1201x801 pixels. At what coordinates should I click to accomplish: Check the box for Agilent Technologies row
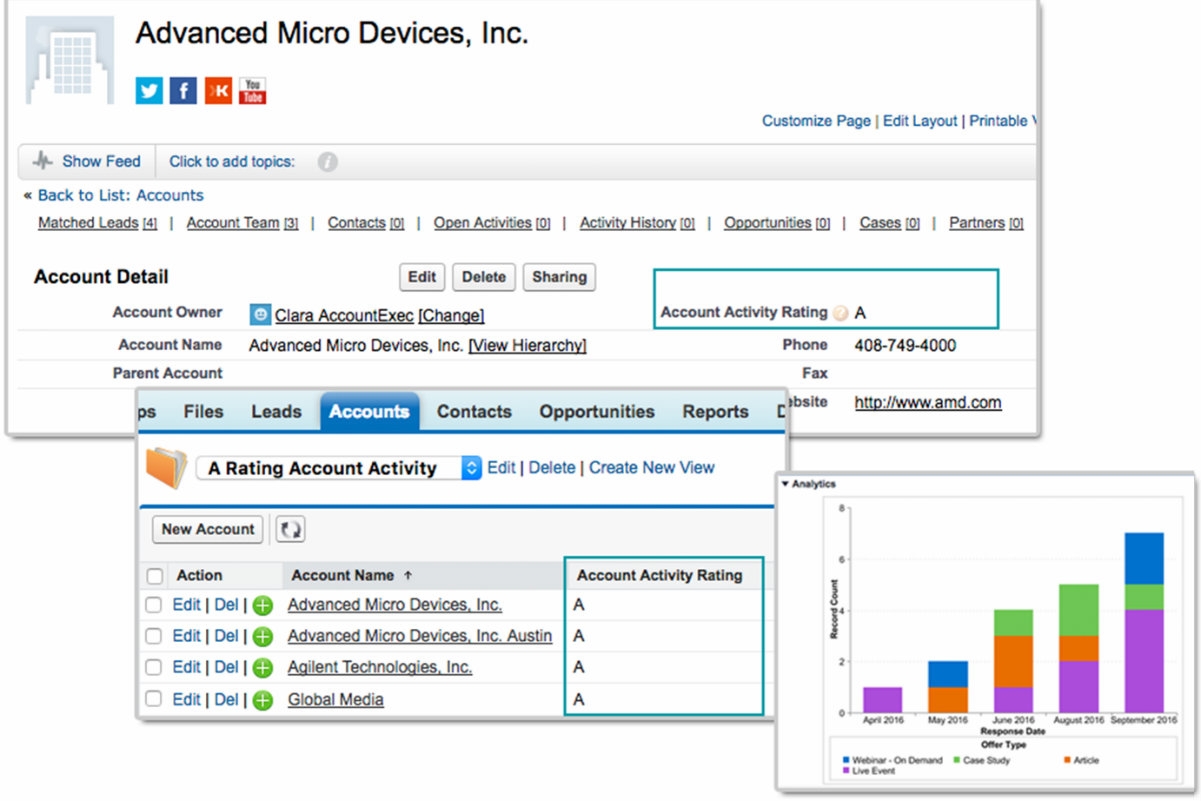click(x=153, y=667)
